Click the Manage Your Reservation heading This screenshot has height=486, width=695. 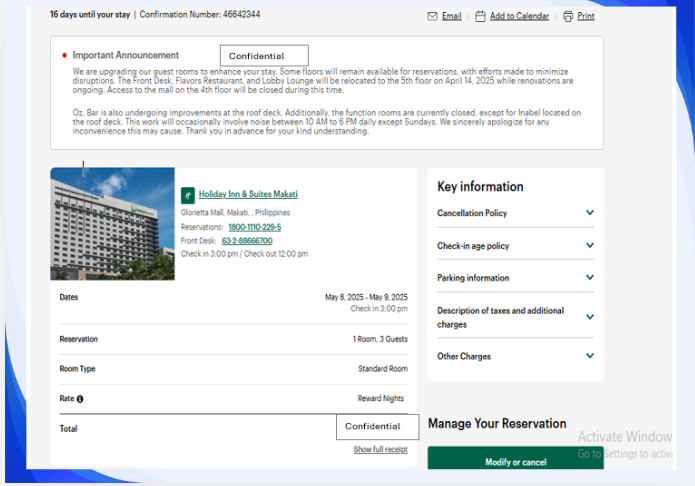(497, 424)
